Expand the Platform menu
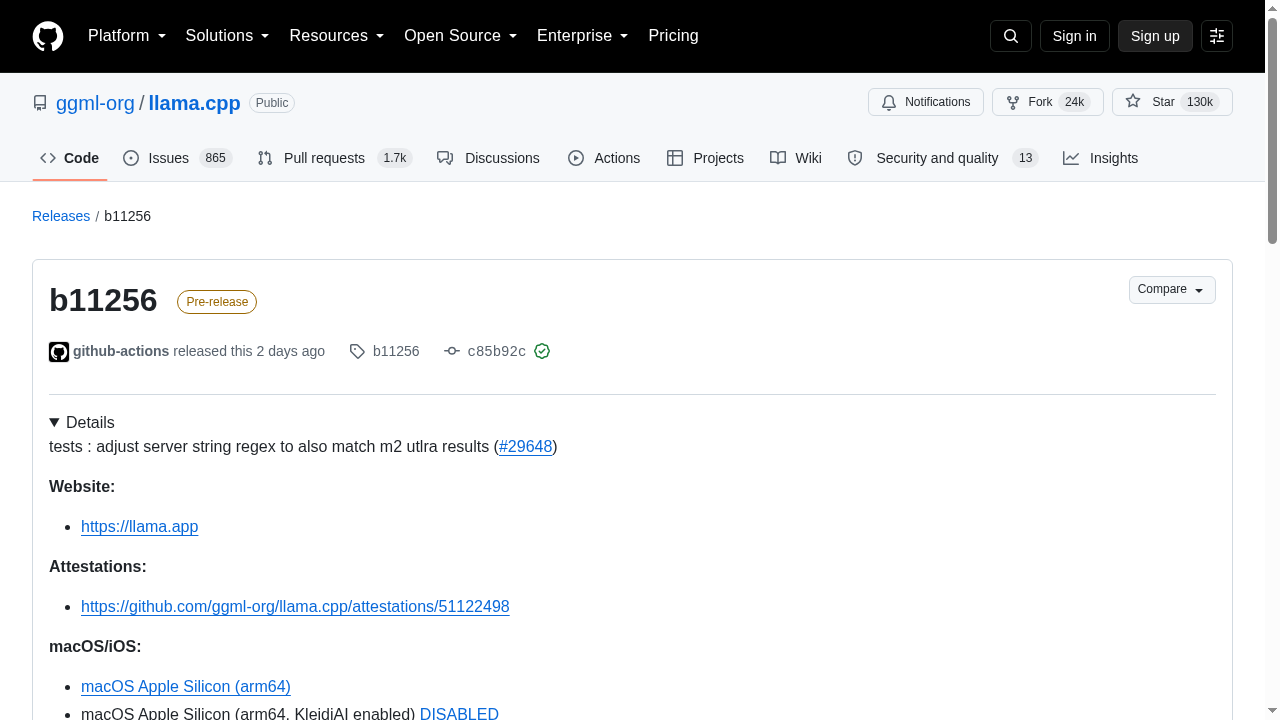The image size is (1280, 720). [127, 36]
